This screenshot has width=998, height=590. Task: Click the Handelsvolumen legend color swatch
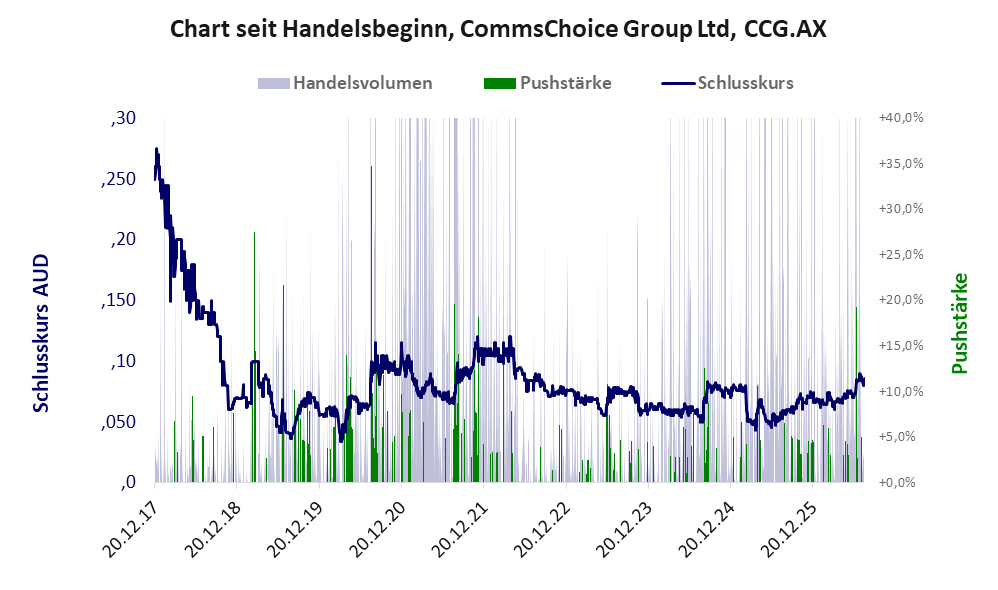(274, 83)
